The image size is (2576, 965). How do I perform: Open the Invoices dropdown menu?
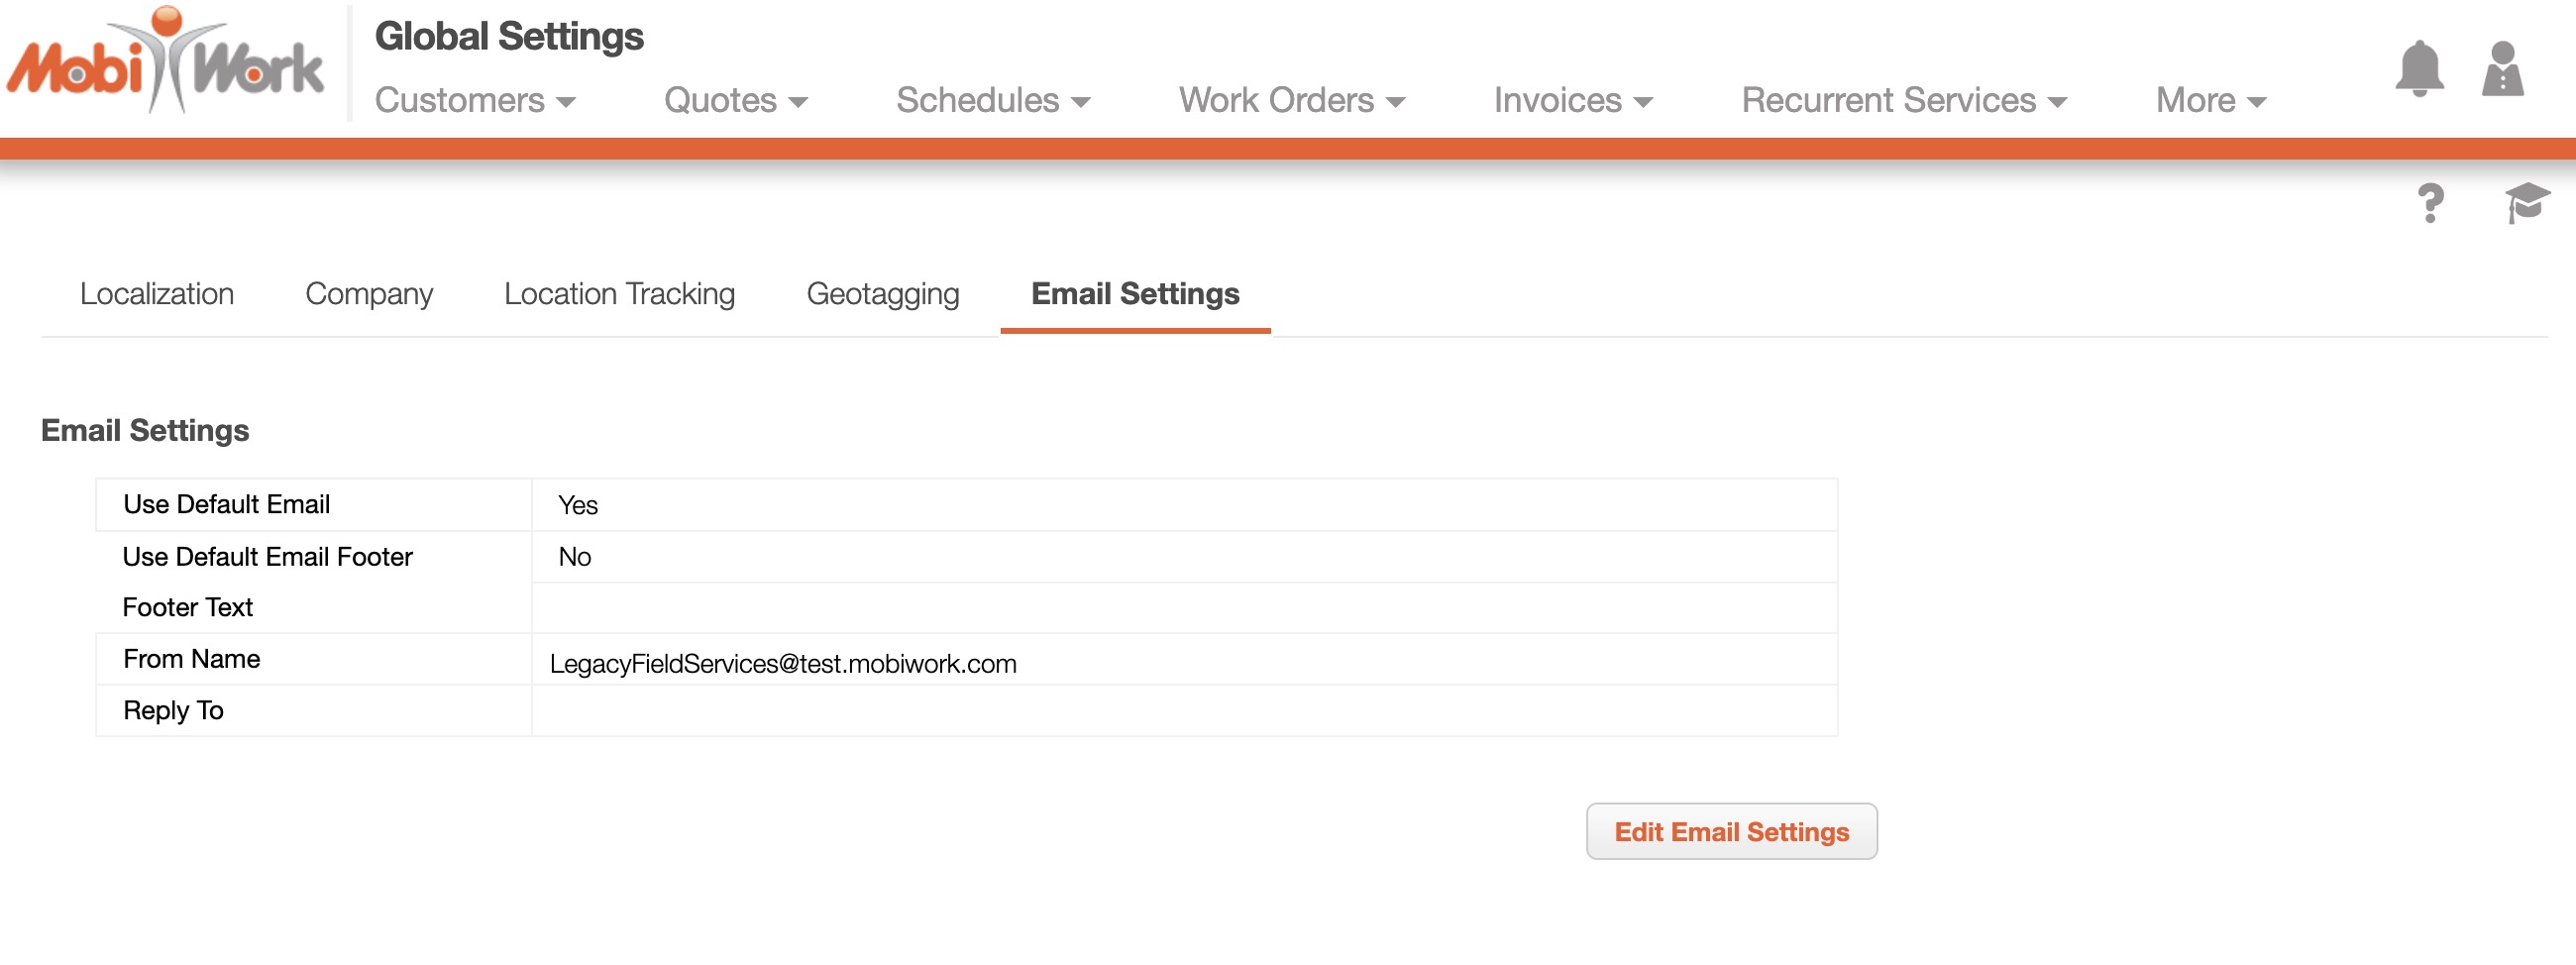(1572, 100)
